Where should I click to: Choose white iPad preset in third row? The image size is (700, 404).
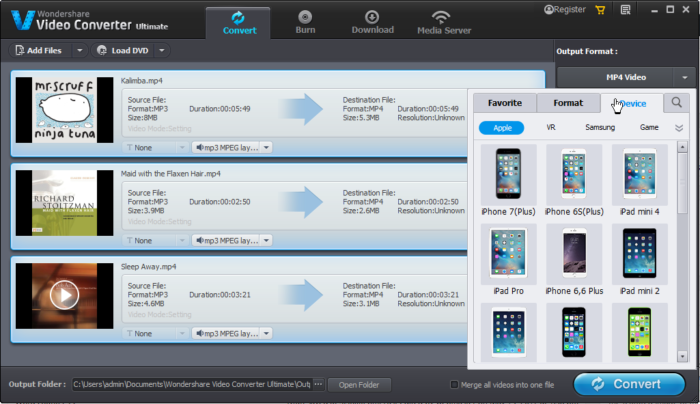point(508,333)
